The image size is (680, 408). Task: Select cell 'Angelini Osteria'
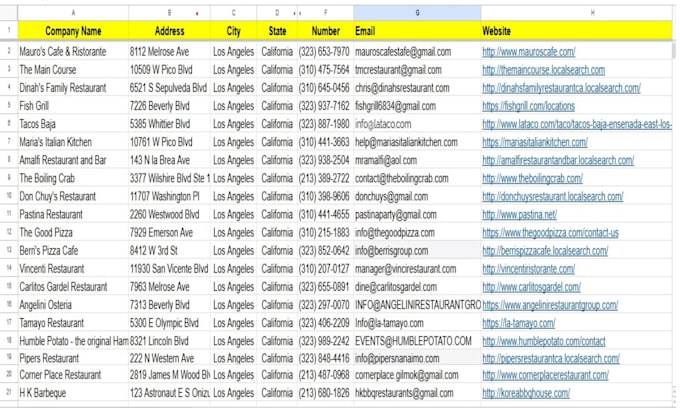pos(73,305)
